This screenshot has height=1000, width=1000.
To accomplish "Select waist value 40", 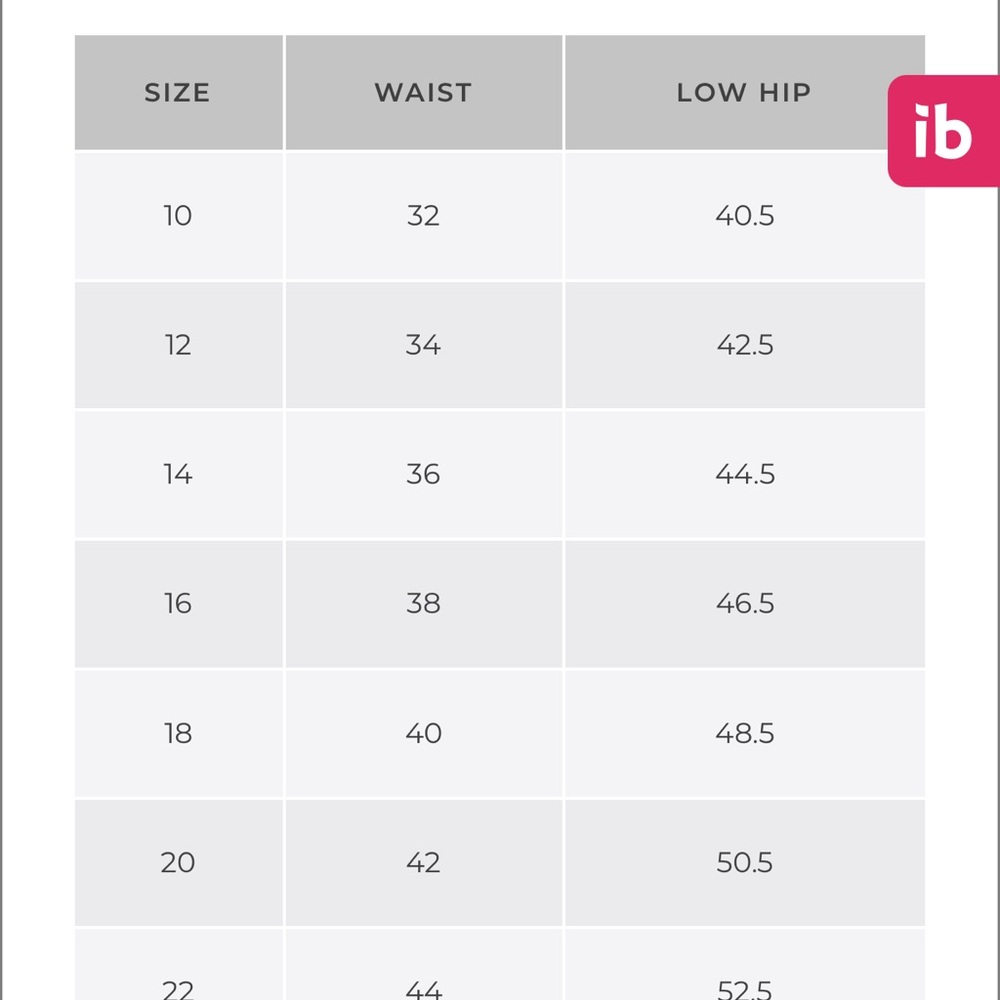I will click(x=423, y=733).
